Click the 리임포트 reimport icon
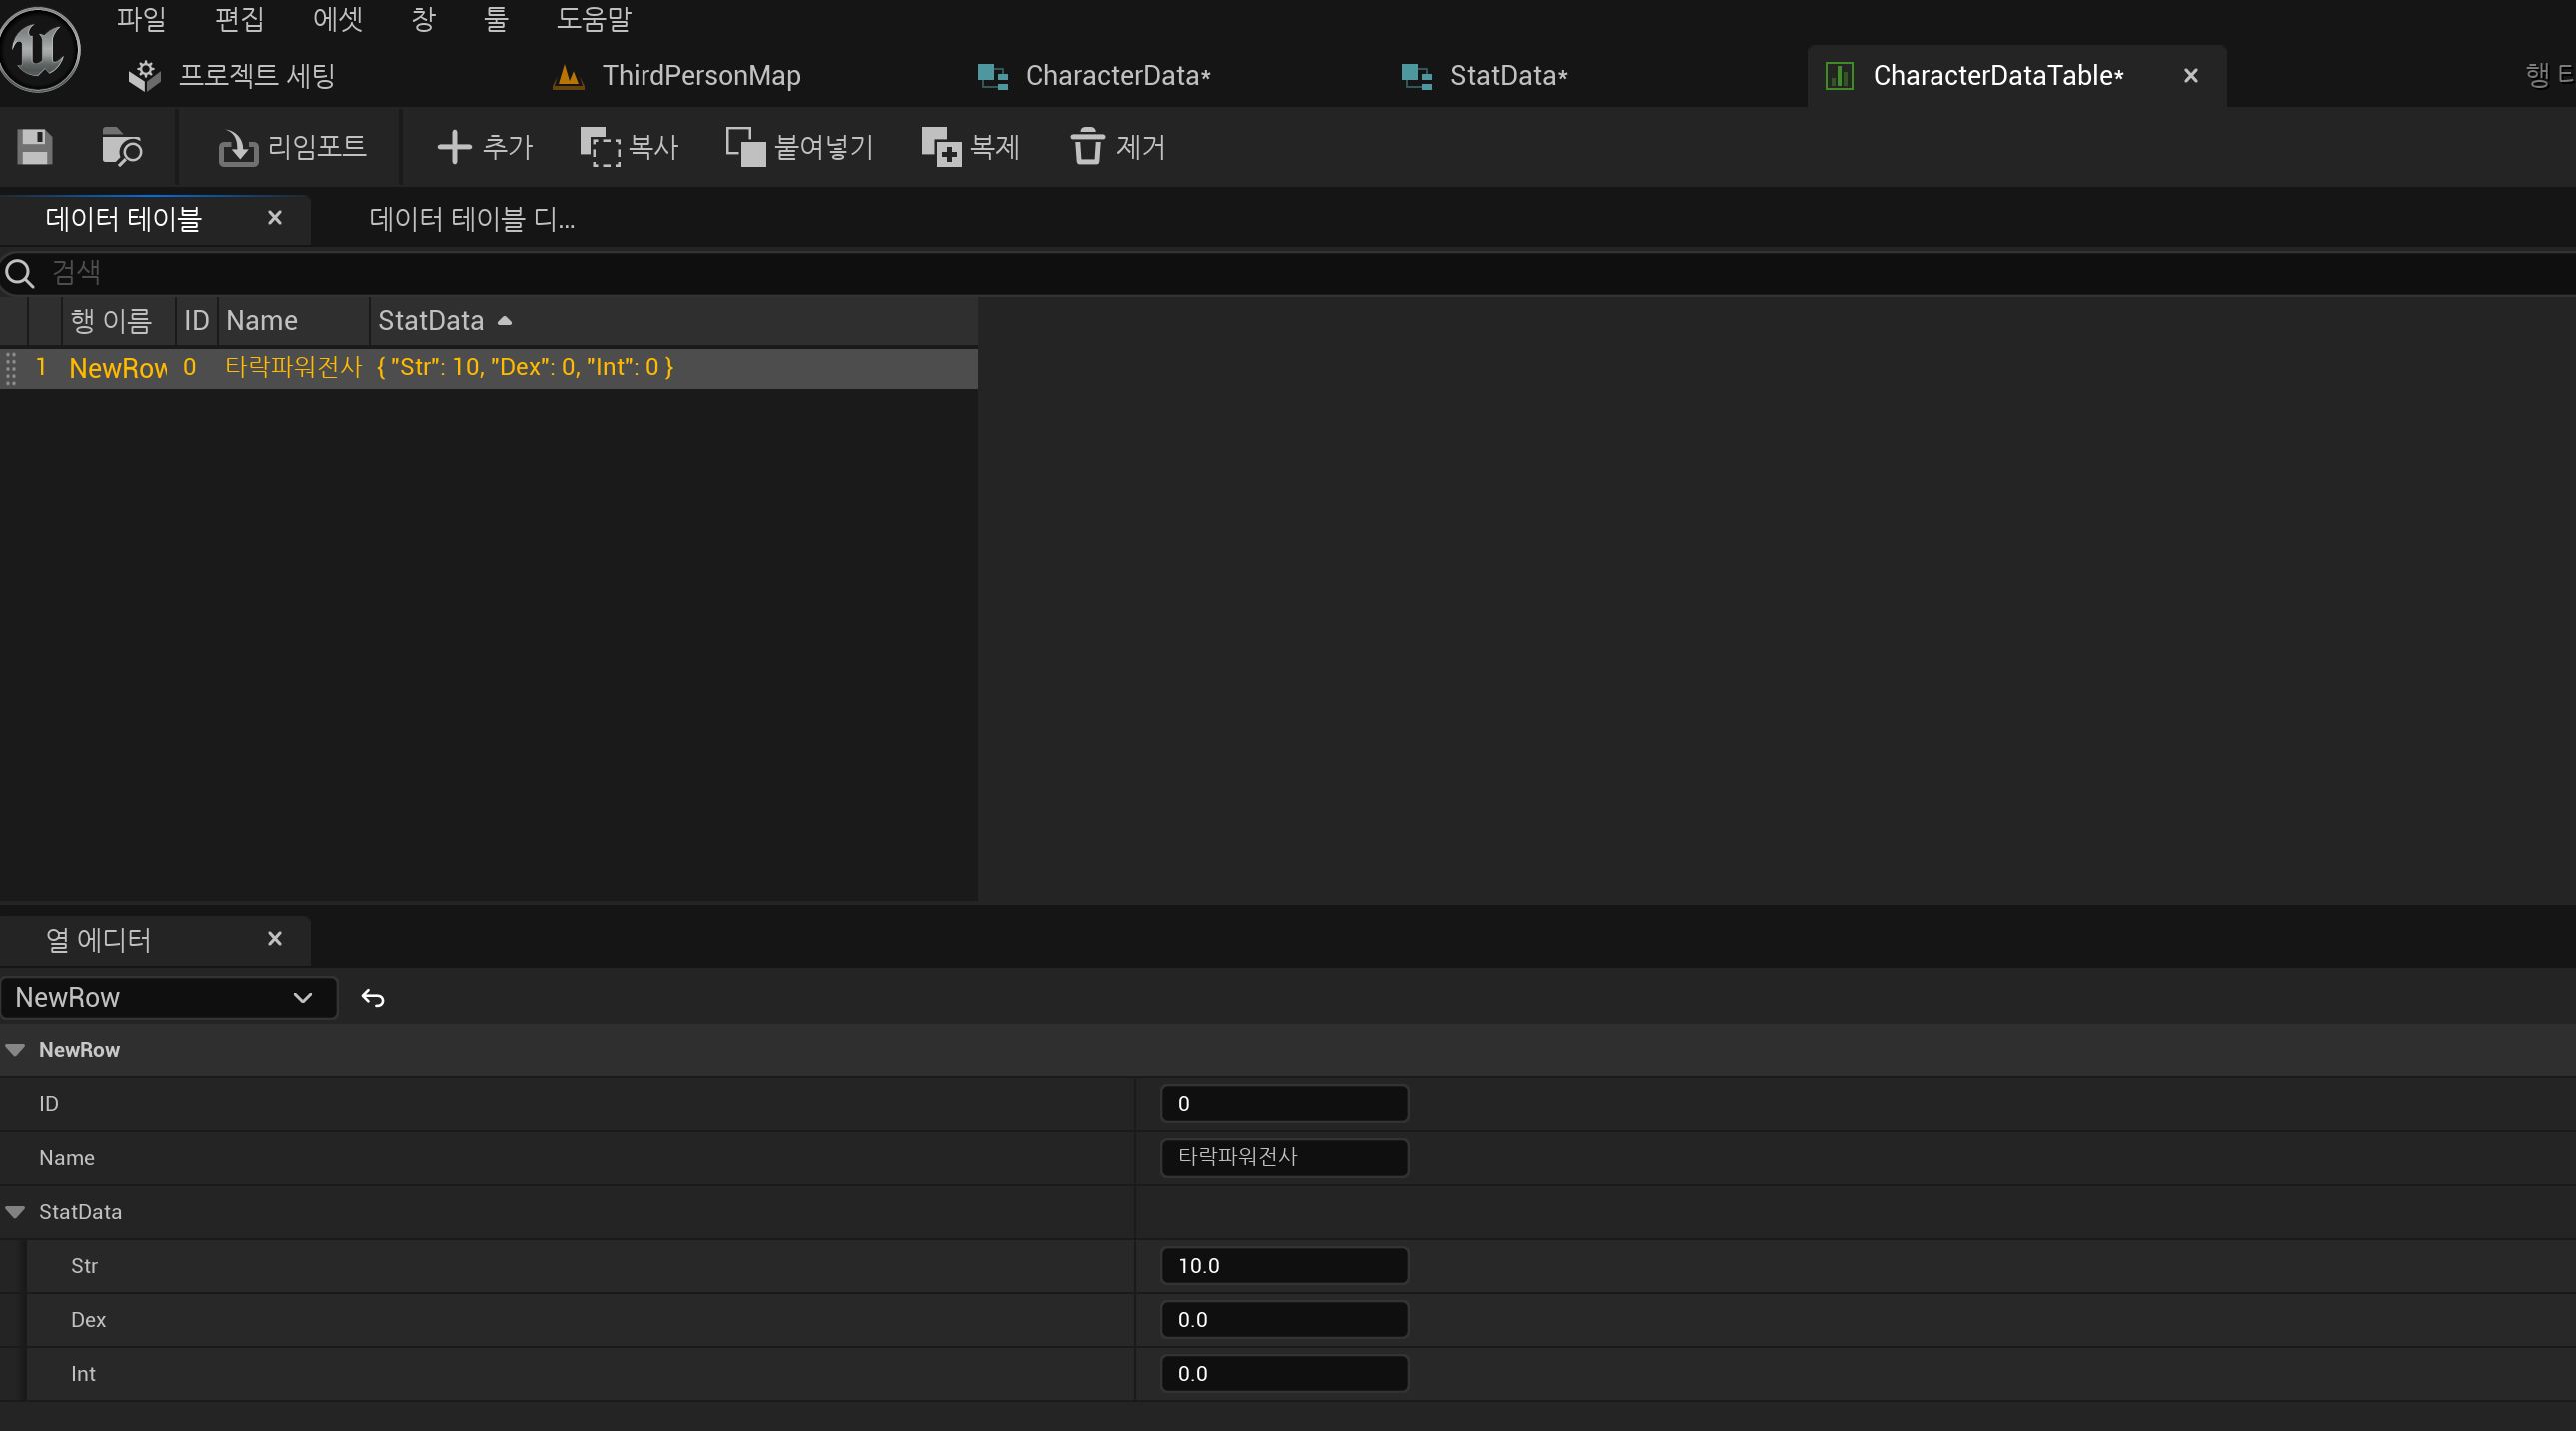The image size is (2576, 1431). click(238, 148)
